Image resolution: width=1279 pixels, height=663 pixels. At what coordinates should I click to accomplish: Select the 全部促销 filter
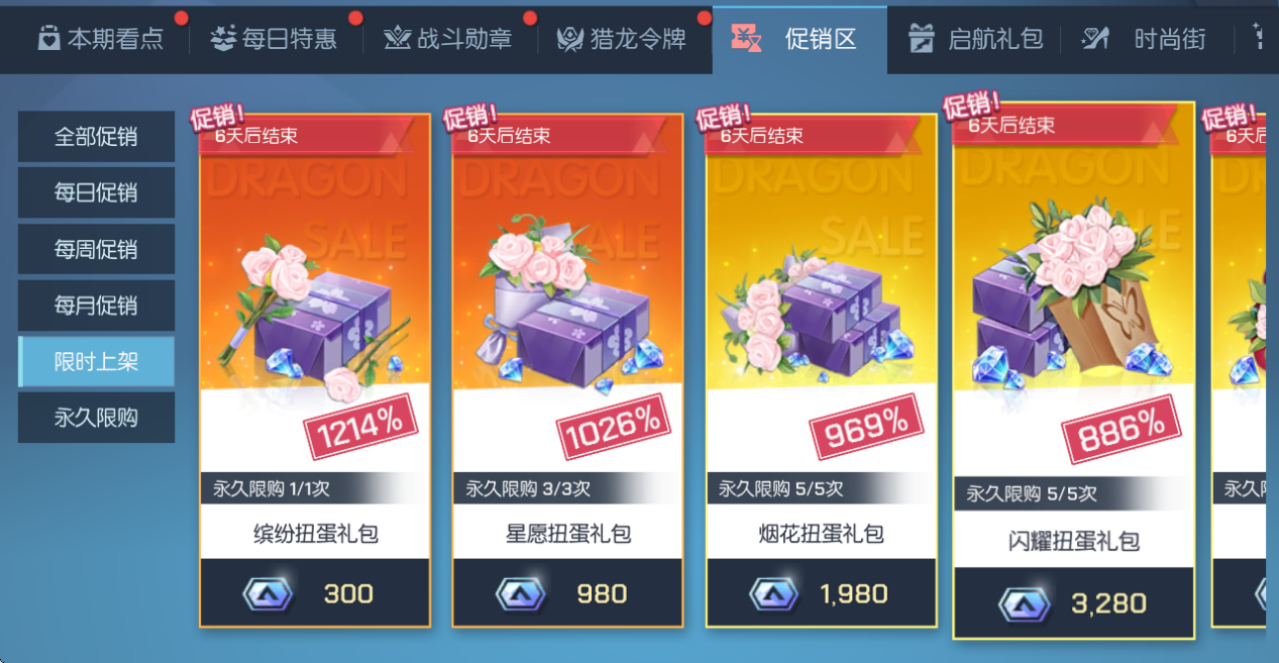[x=96, y=137]
